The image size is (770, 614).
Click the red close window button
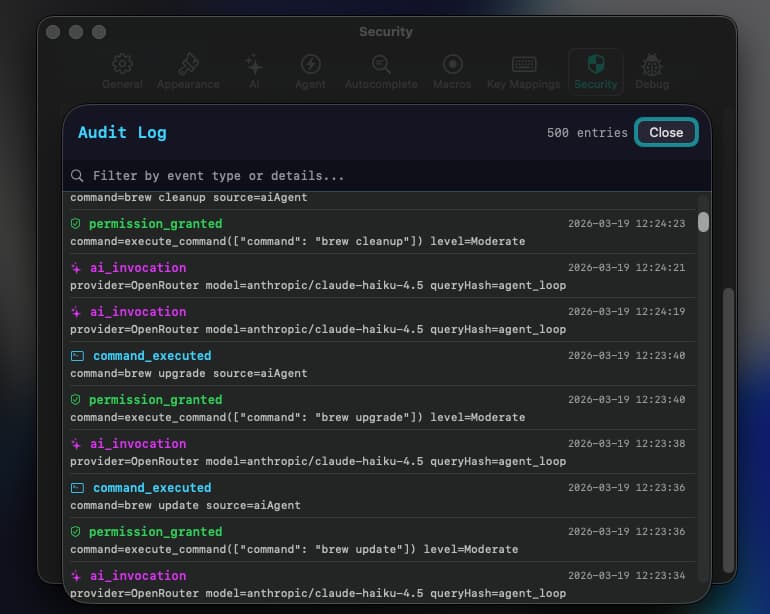tap(53, 32)
